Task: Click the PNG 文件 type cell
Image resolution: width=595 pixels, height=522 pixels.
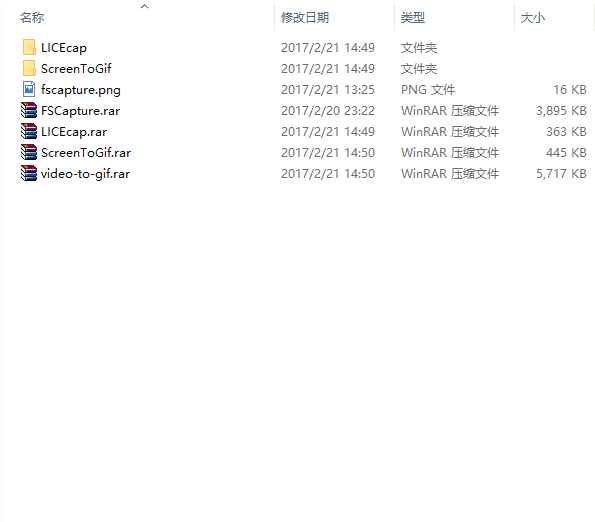Action: tap(428, 90)
